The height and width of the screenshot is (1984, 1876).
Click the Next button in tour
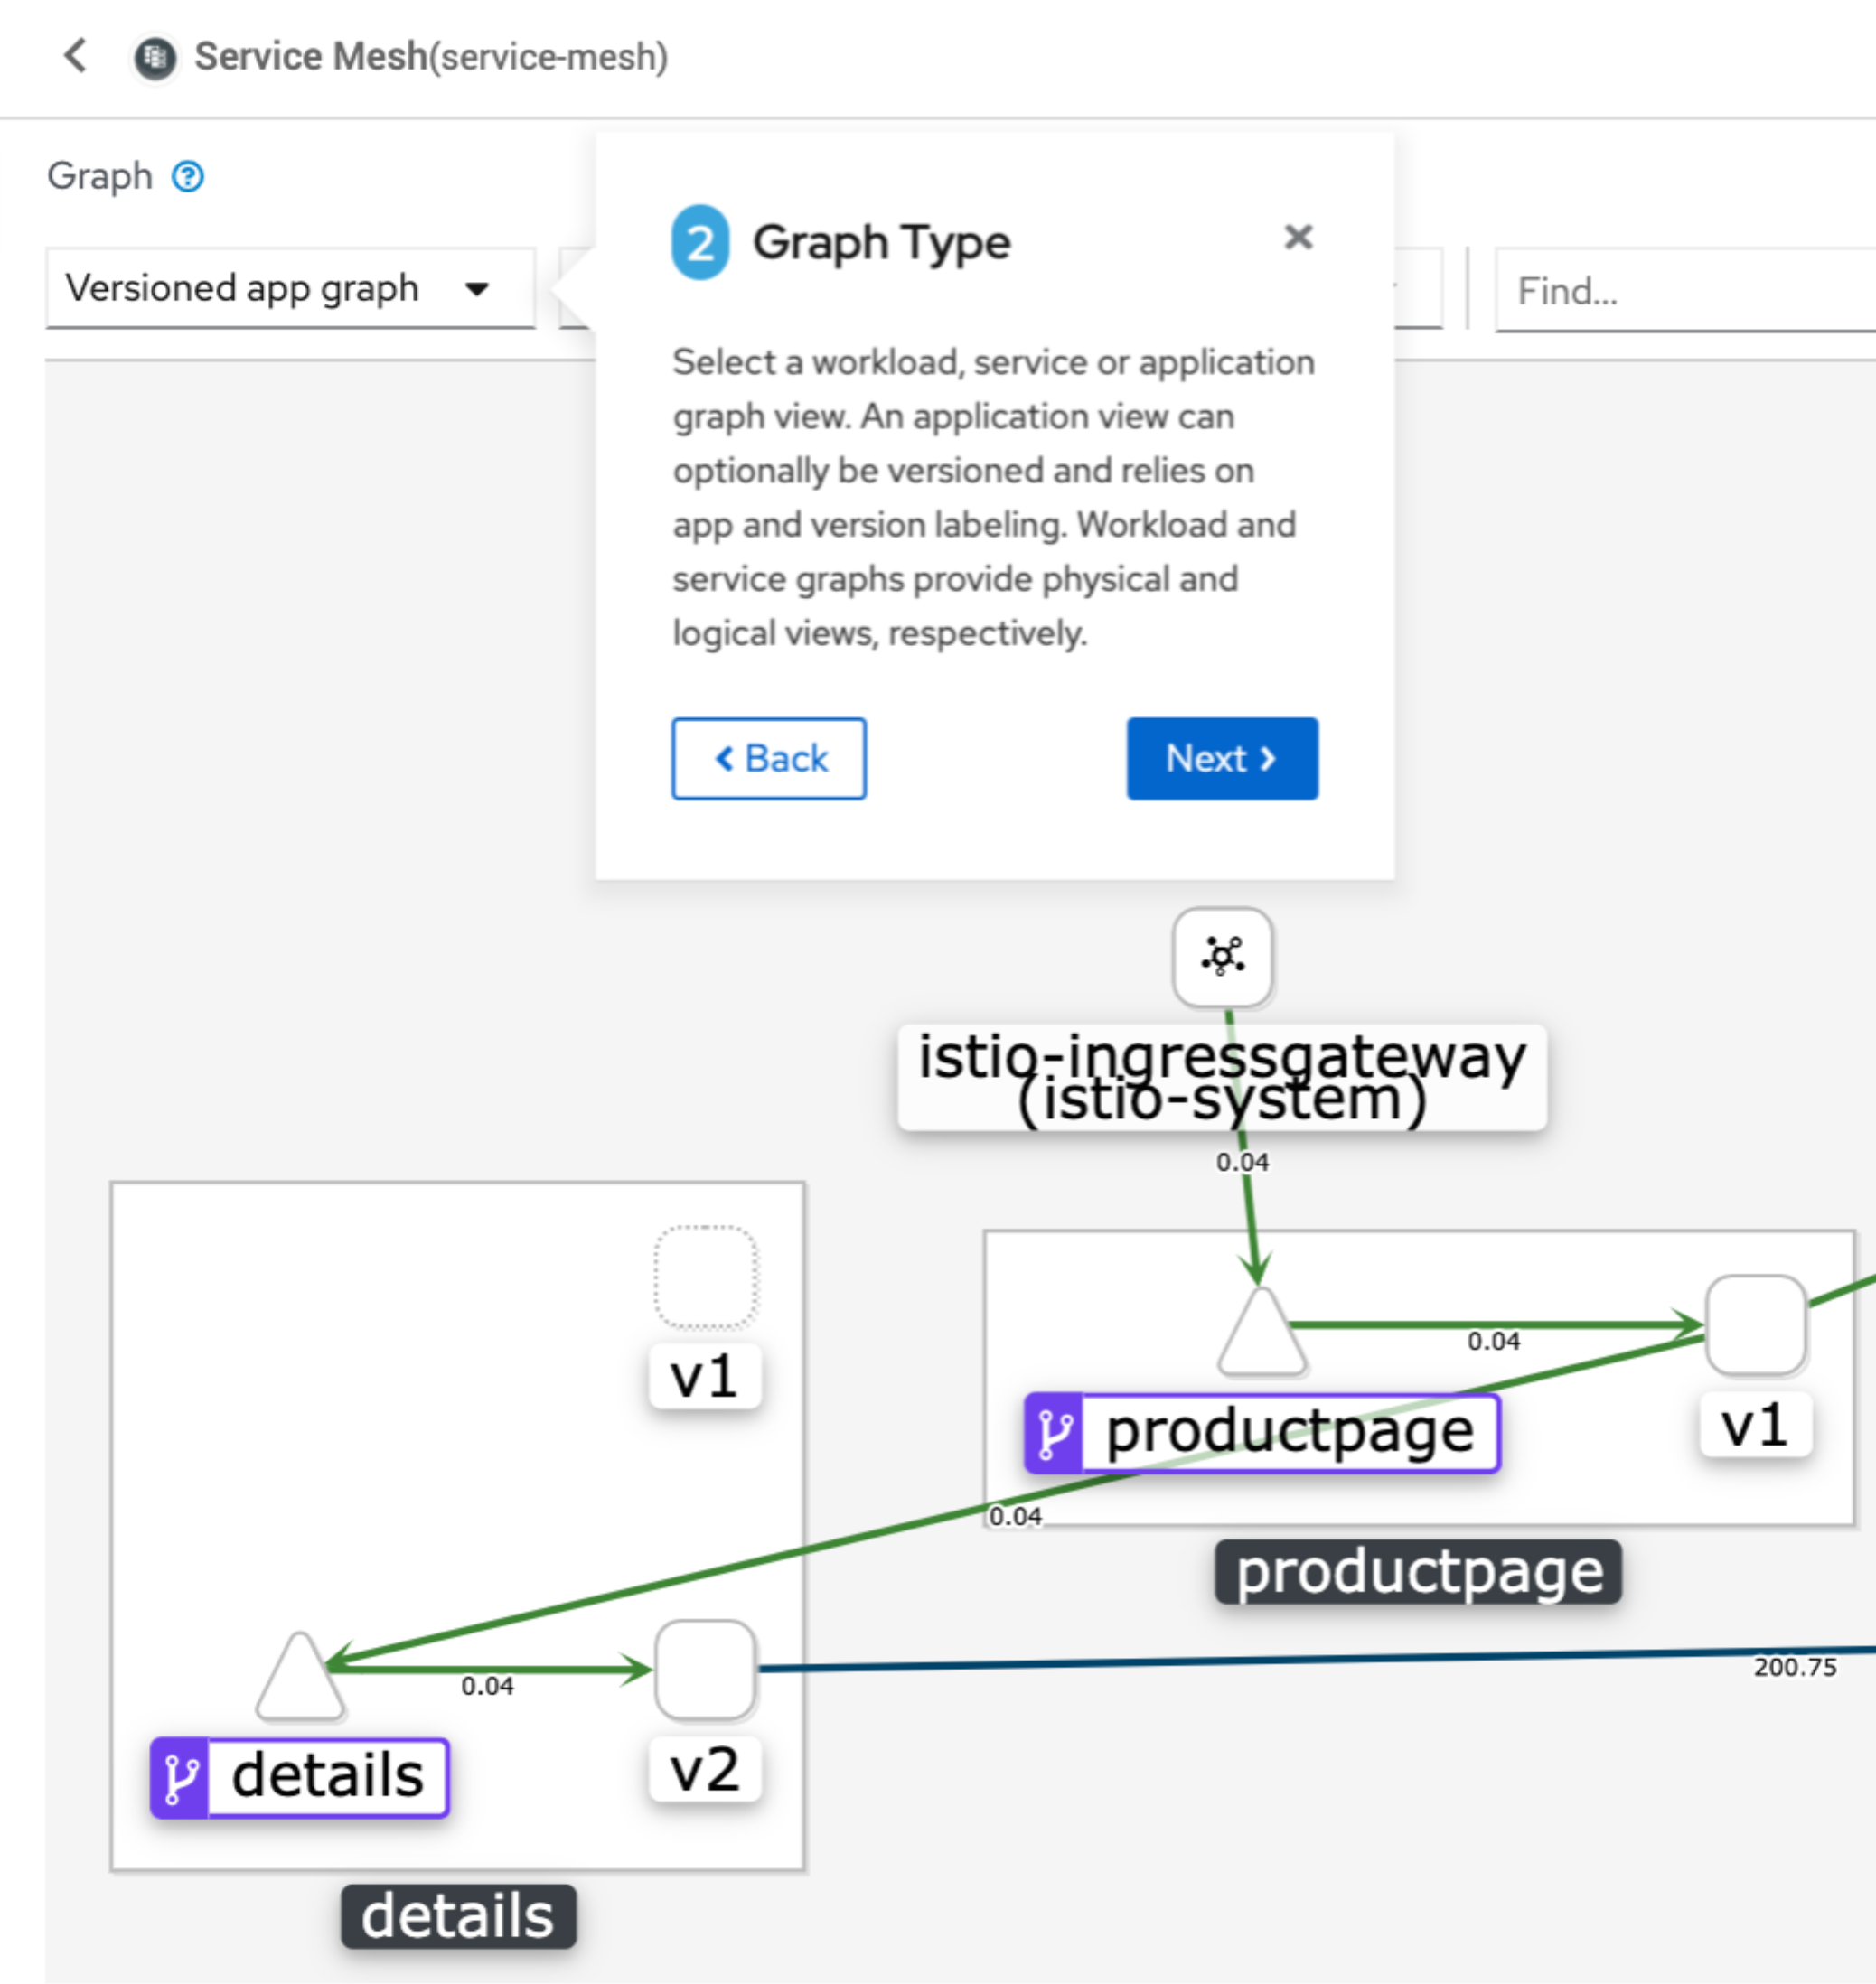click(x=1221, y=758)
